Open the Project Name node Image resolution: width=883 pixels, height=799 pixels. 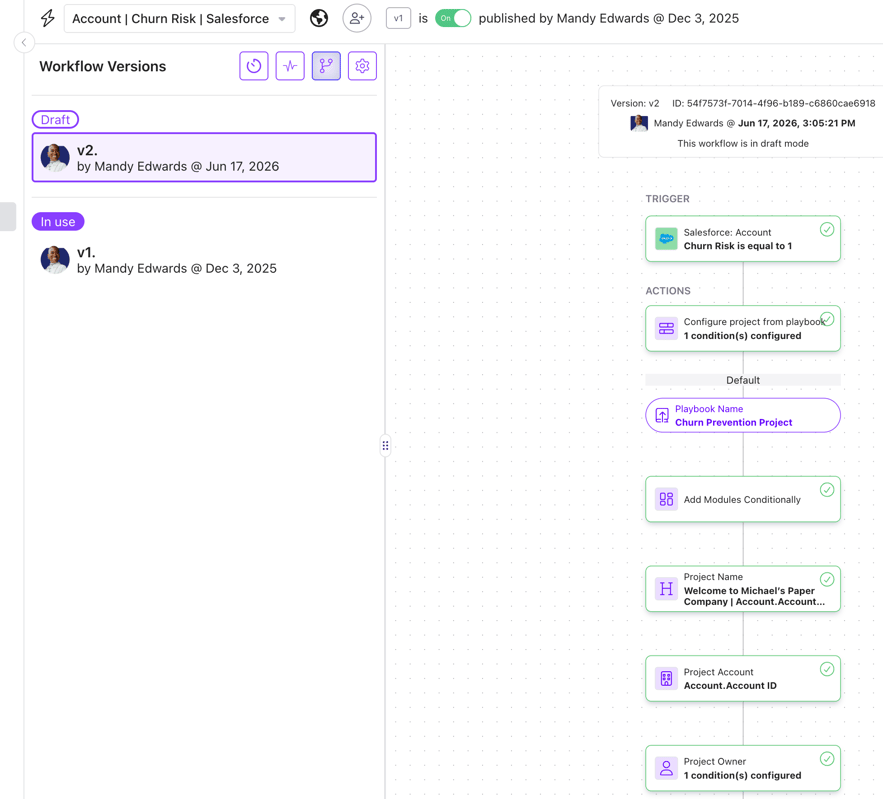(743, 589)
